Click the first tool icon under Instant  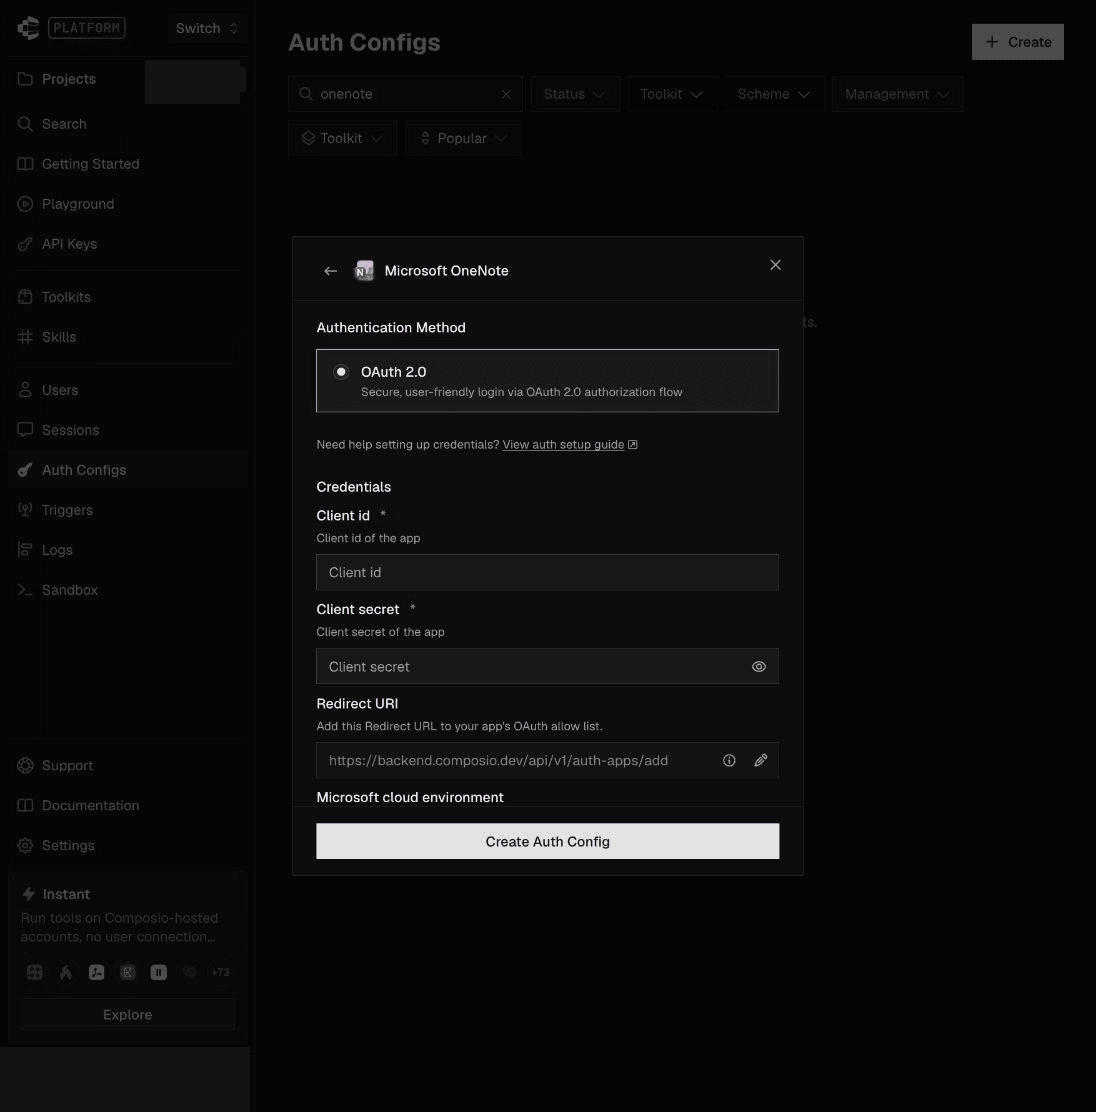(34, 972)
